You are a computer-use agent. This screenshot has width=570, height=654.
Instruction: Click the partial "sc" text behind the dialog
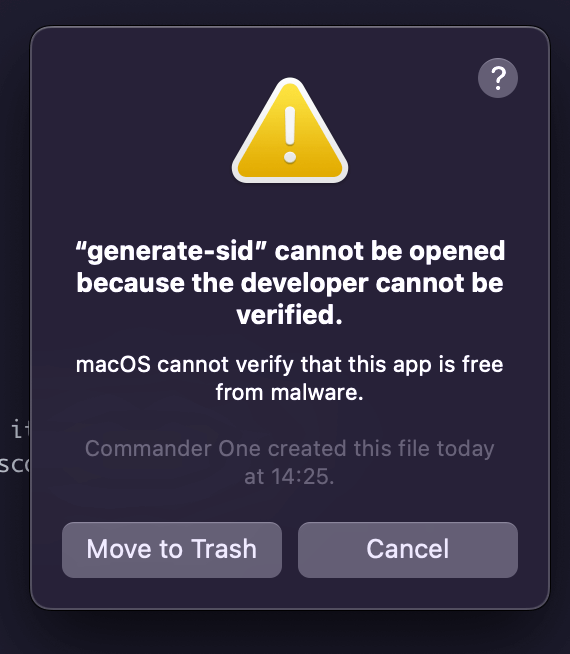[15, 464]
